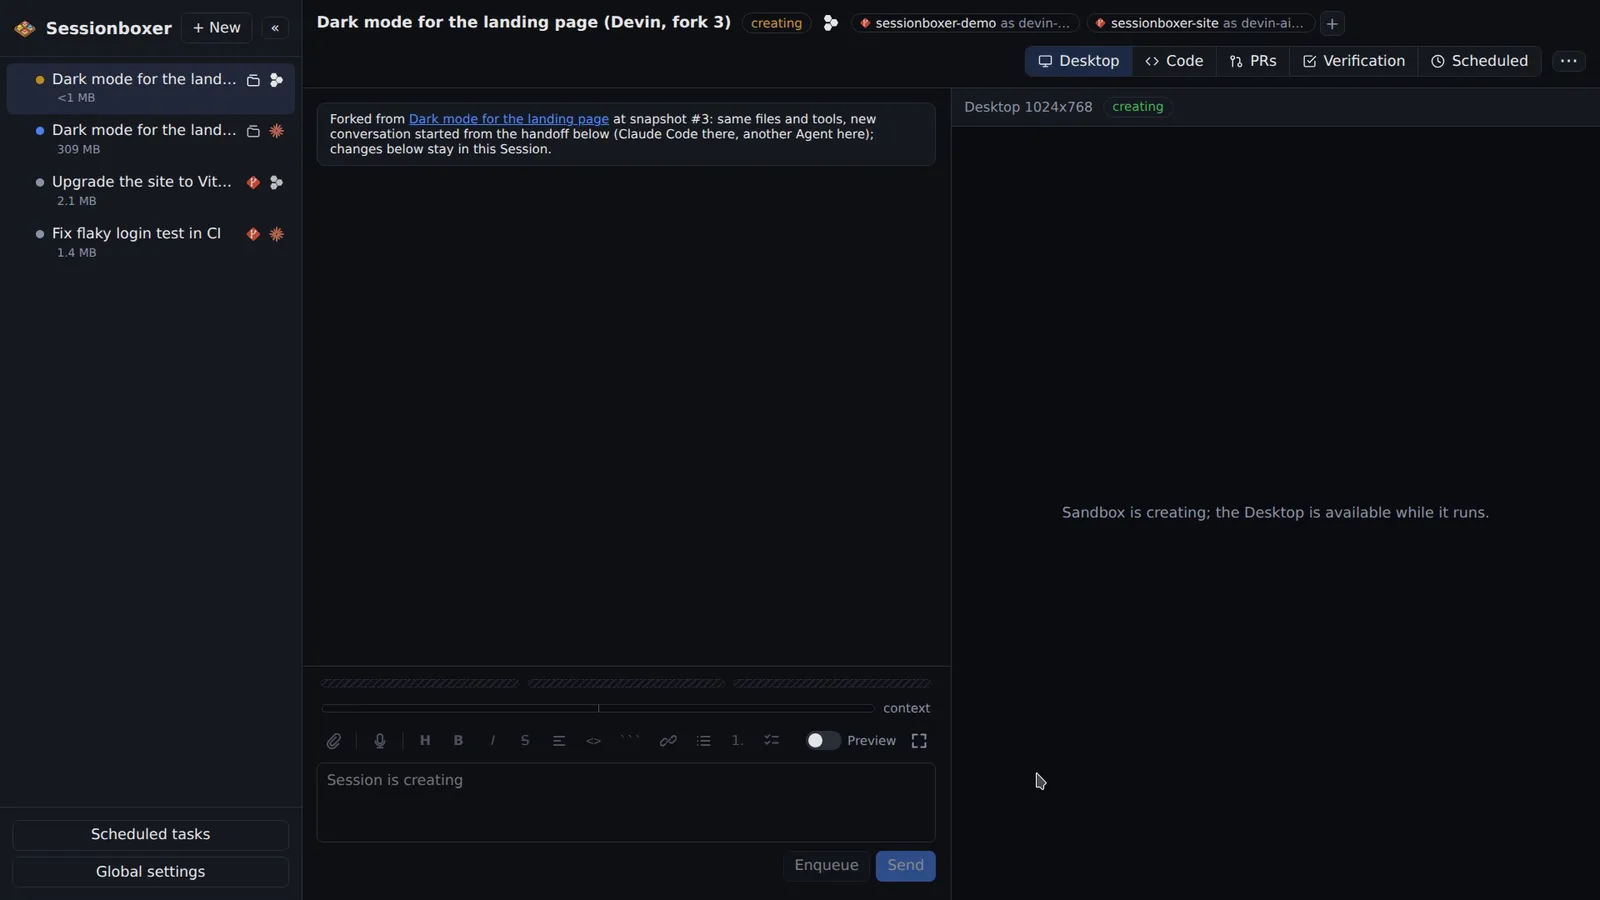Click the session title 'Dark mode for the landing page (Devin, fork 3)'

click(524, 22)
